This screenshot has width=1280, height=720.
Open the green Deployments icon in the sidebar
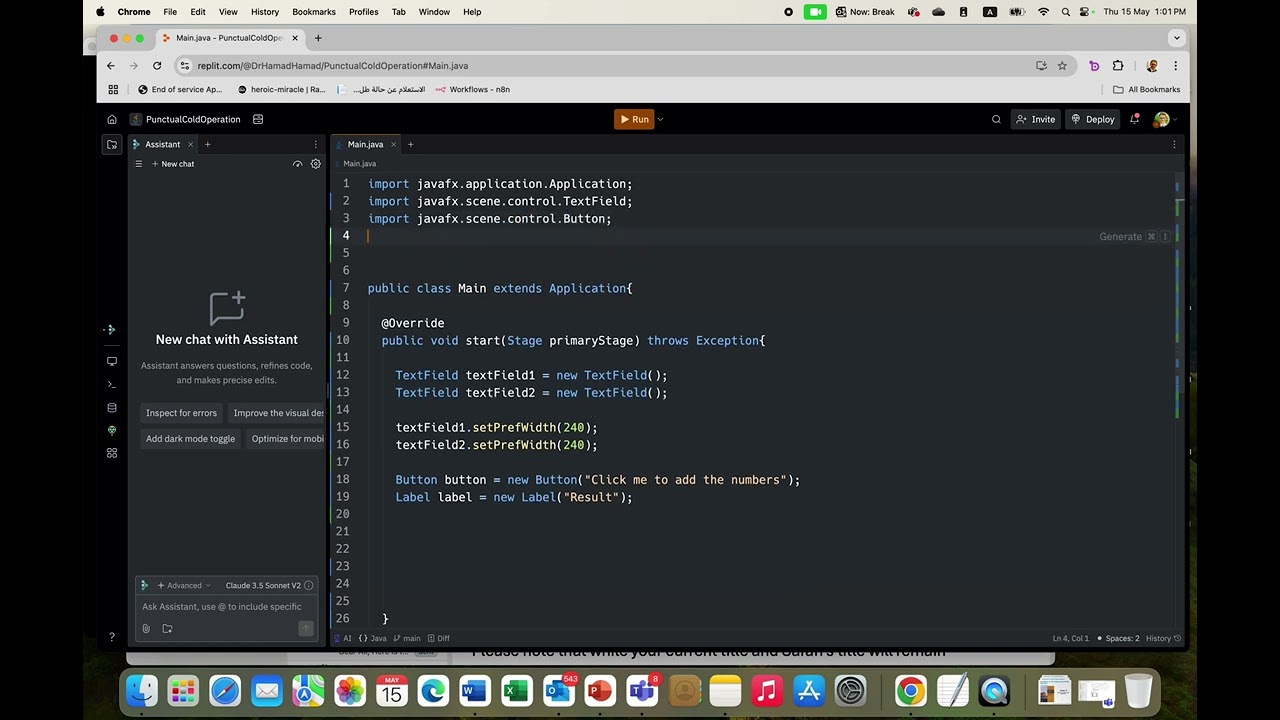click(x=112, y=430)
